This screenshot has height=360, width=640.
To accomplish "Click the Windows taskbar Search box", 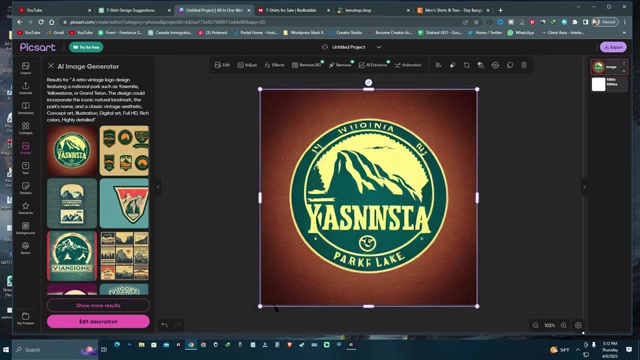I will pyautogui.click(x=55, y=349).
